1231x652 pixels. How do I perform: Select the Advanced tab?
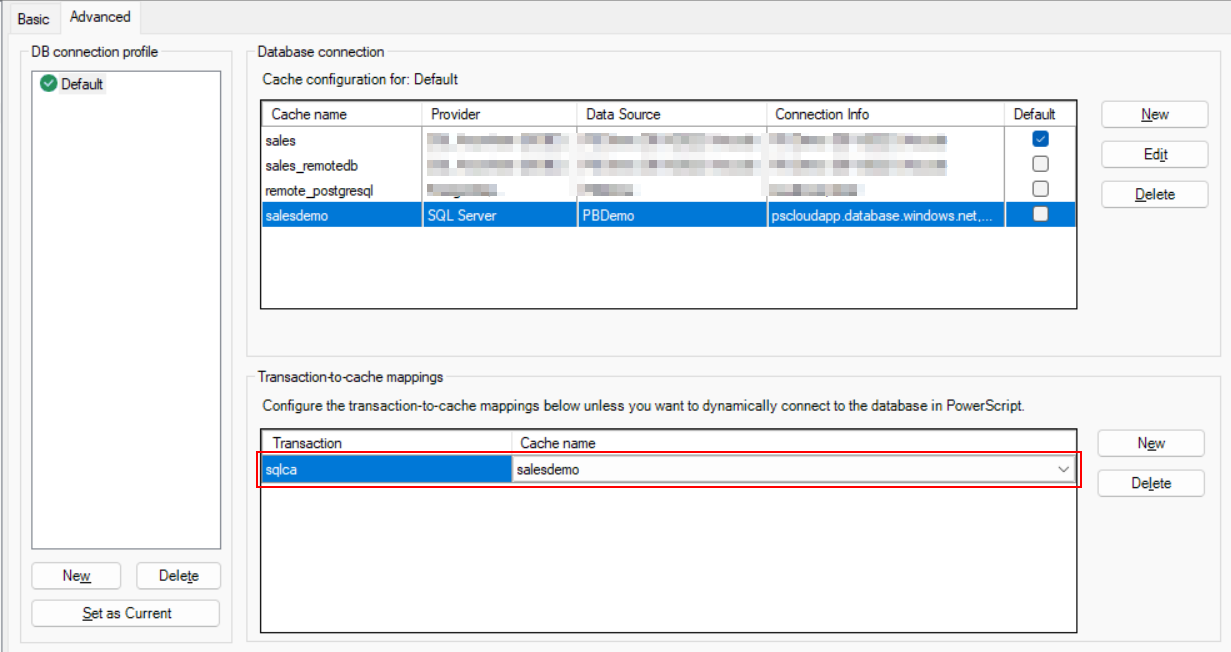pyautogui.click(x=100, y=17)
